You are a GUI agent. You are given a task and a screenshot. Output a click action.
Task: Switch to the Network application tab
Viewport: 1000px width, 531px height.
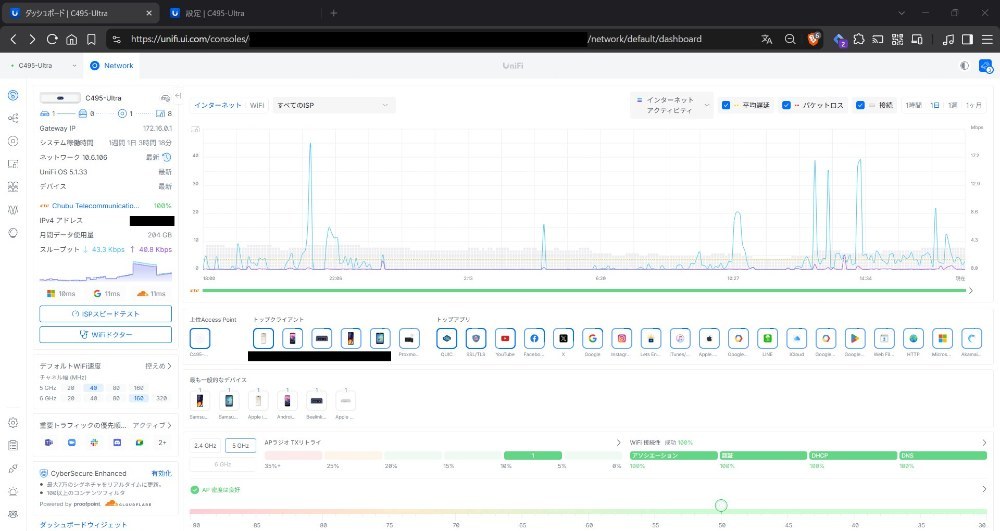click(x=112, y=66)
